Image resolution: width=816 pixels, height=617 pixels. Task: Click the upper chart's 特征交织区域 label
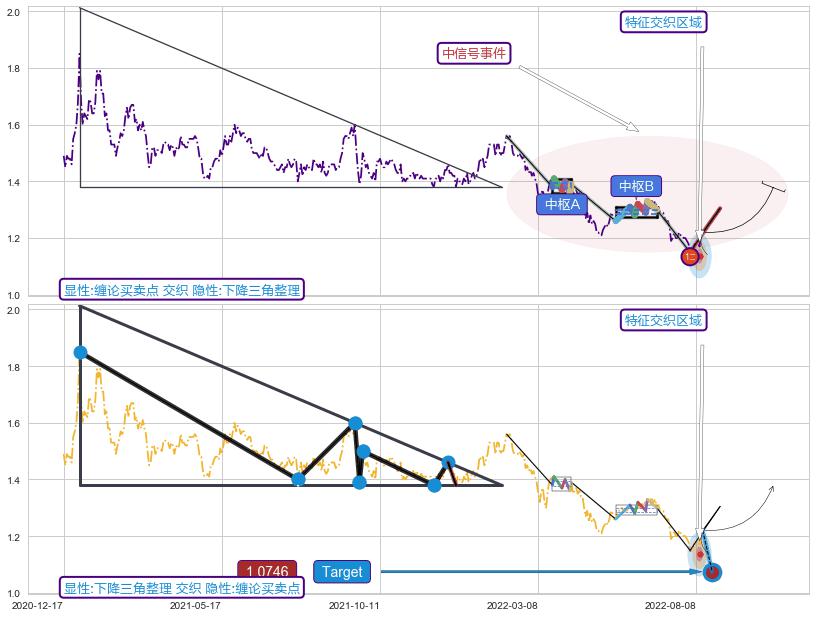664,22
